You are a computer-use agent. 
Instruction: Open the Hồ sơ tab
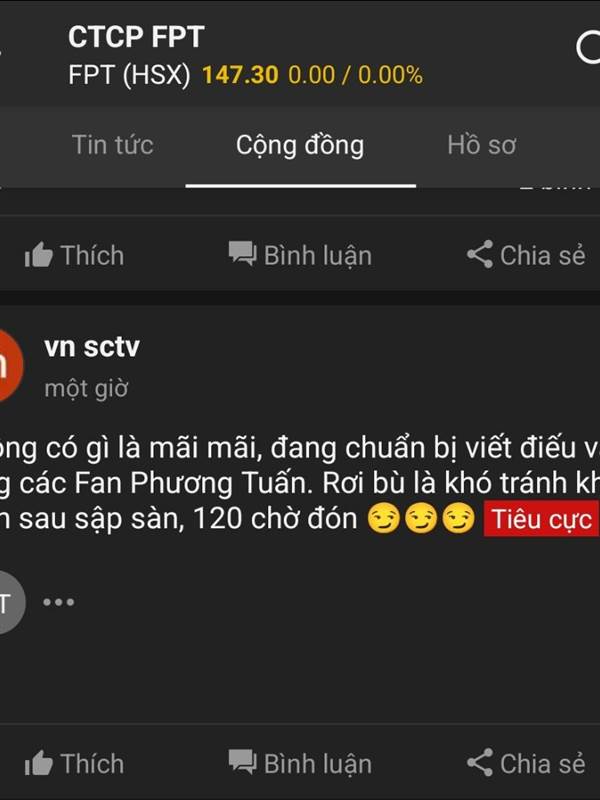point(482,145)
